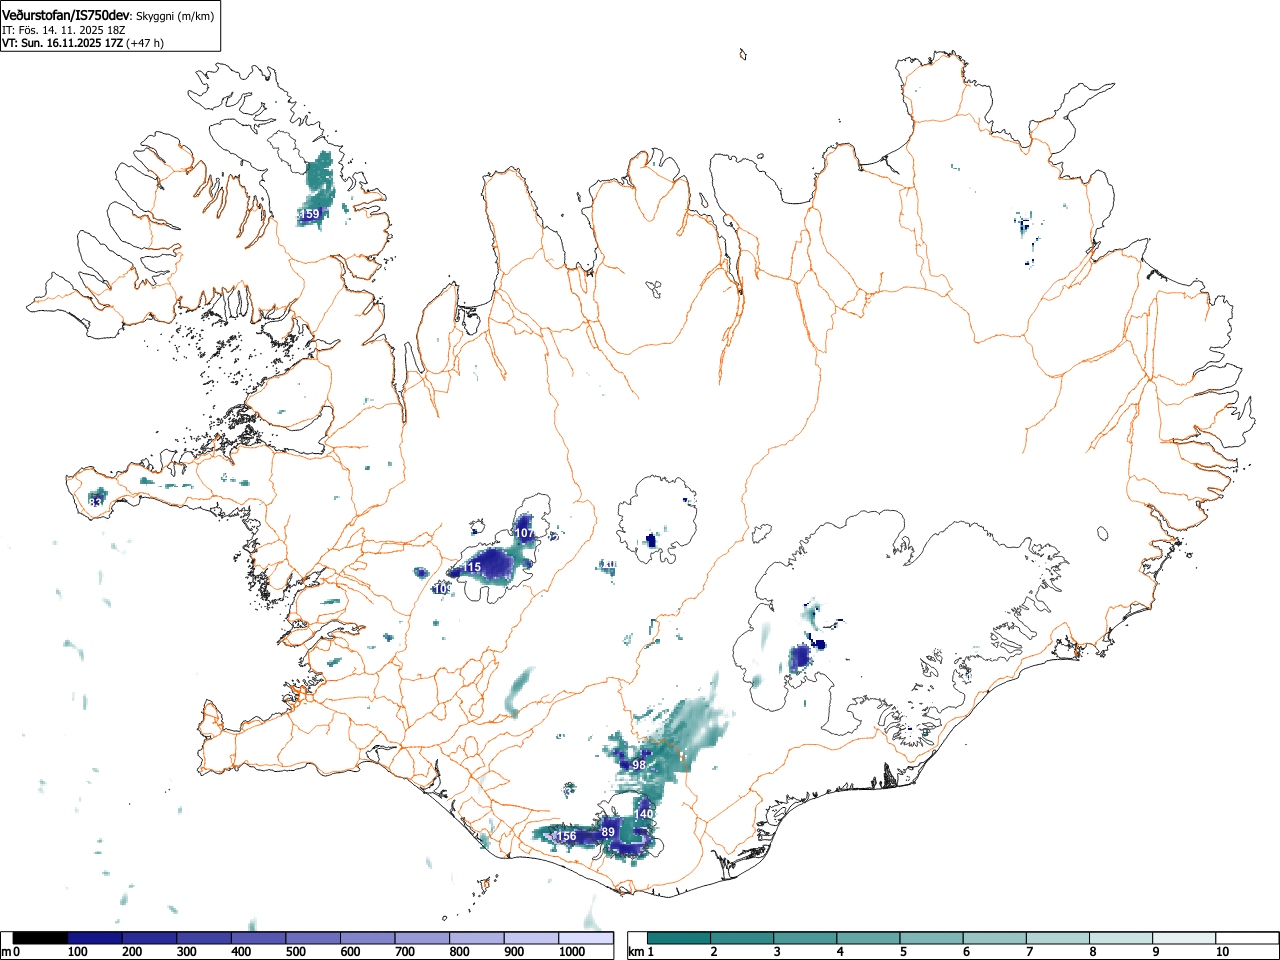Click the 3 tick label on the km legend
Image resolution: width=1280 pixels, height=960 pixels.
pyautogui.click(x=777, y=952)
